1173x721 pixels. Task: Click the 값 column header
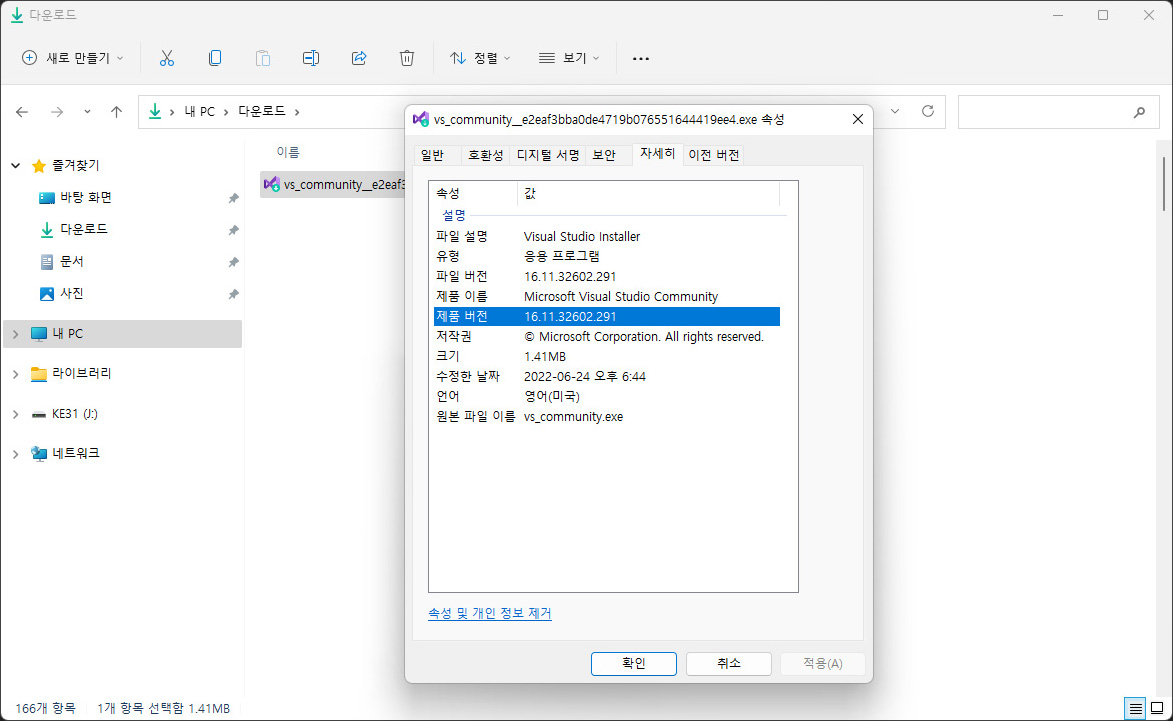click(649, 194)
